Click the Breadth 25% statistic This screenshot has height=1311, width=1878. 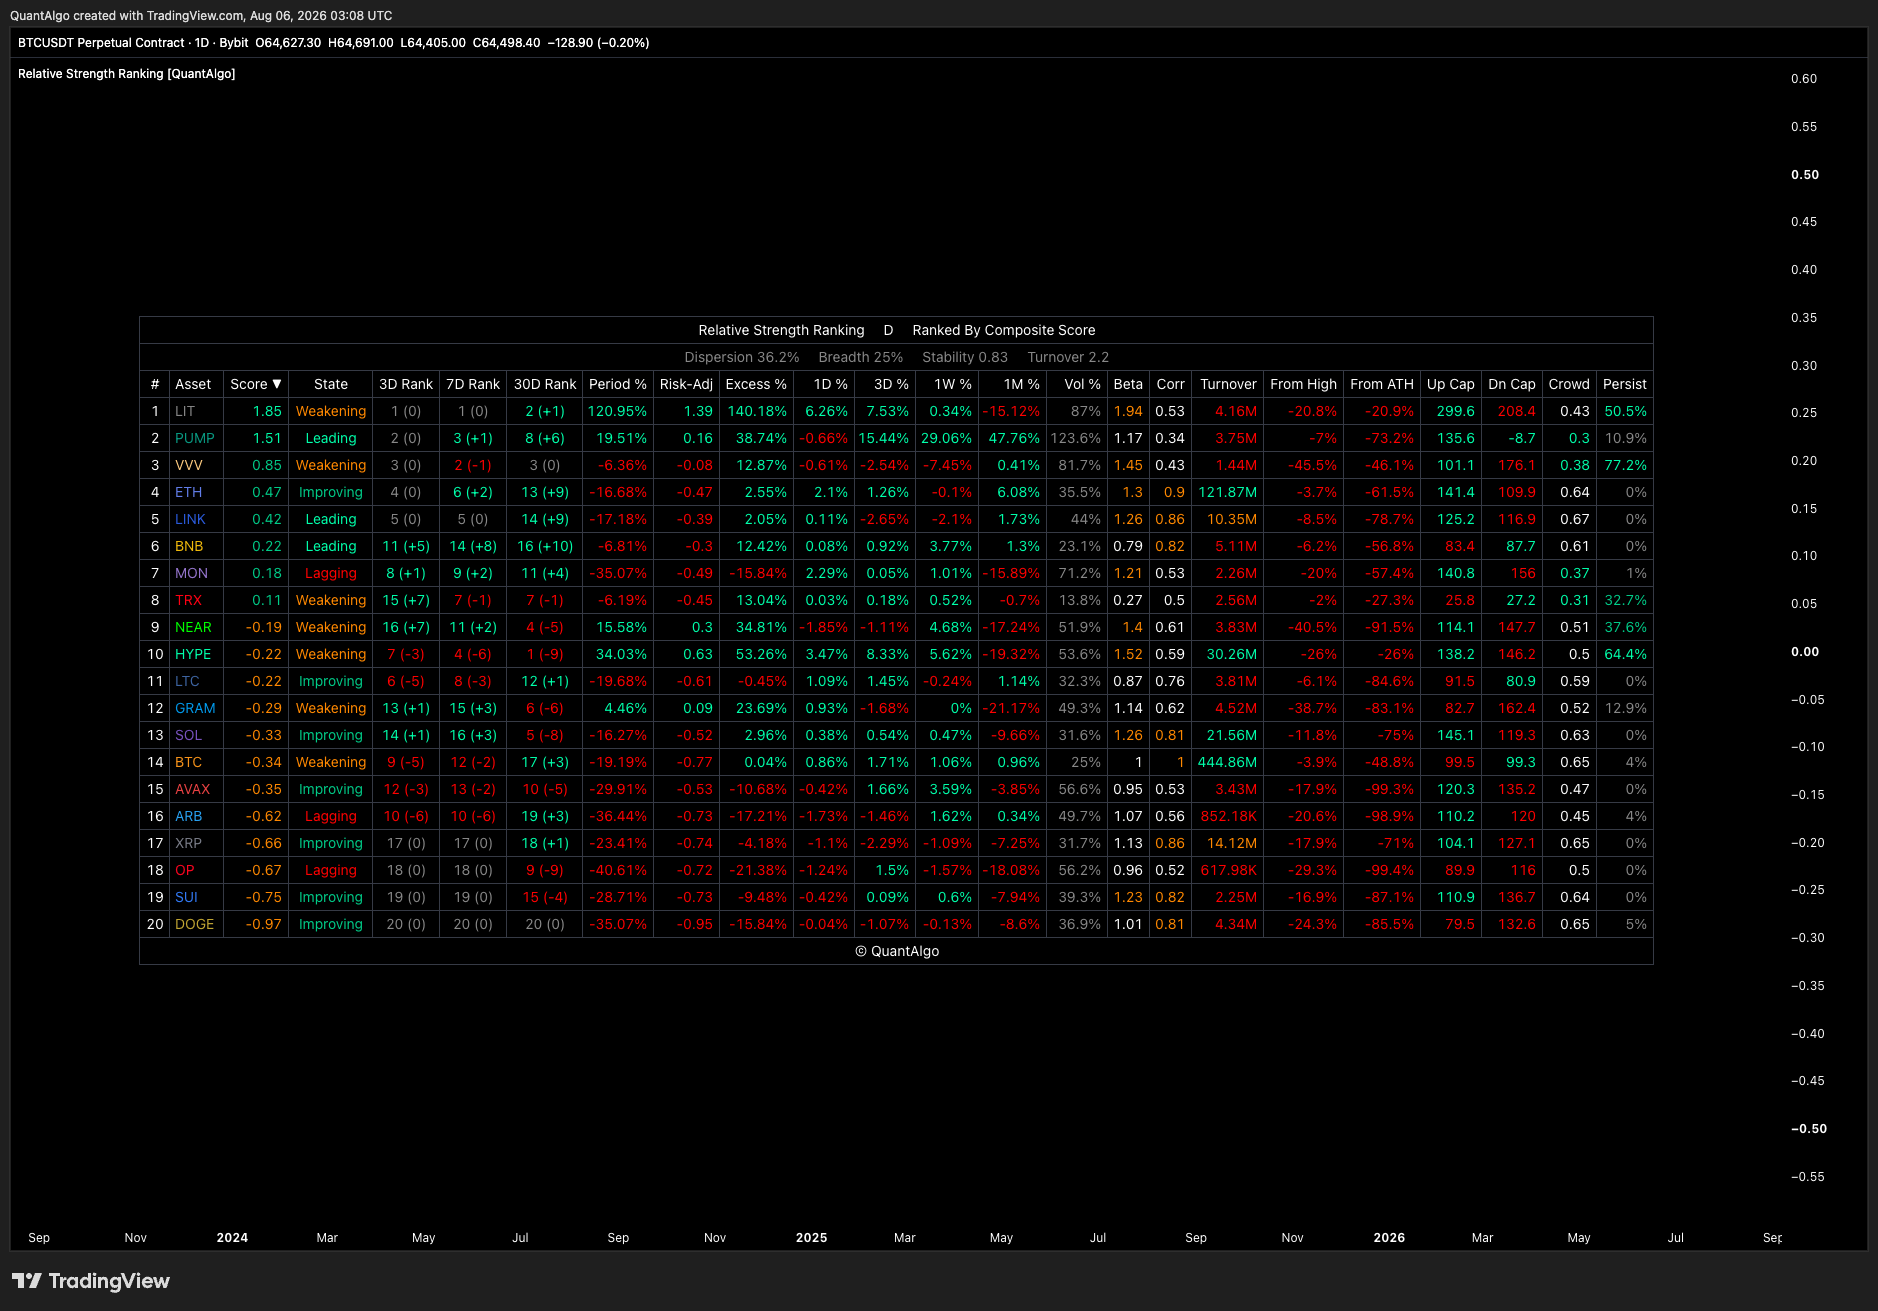860,357
